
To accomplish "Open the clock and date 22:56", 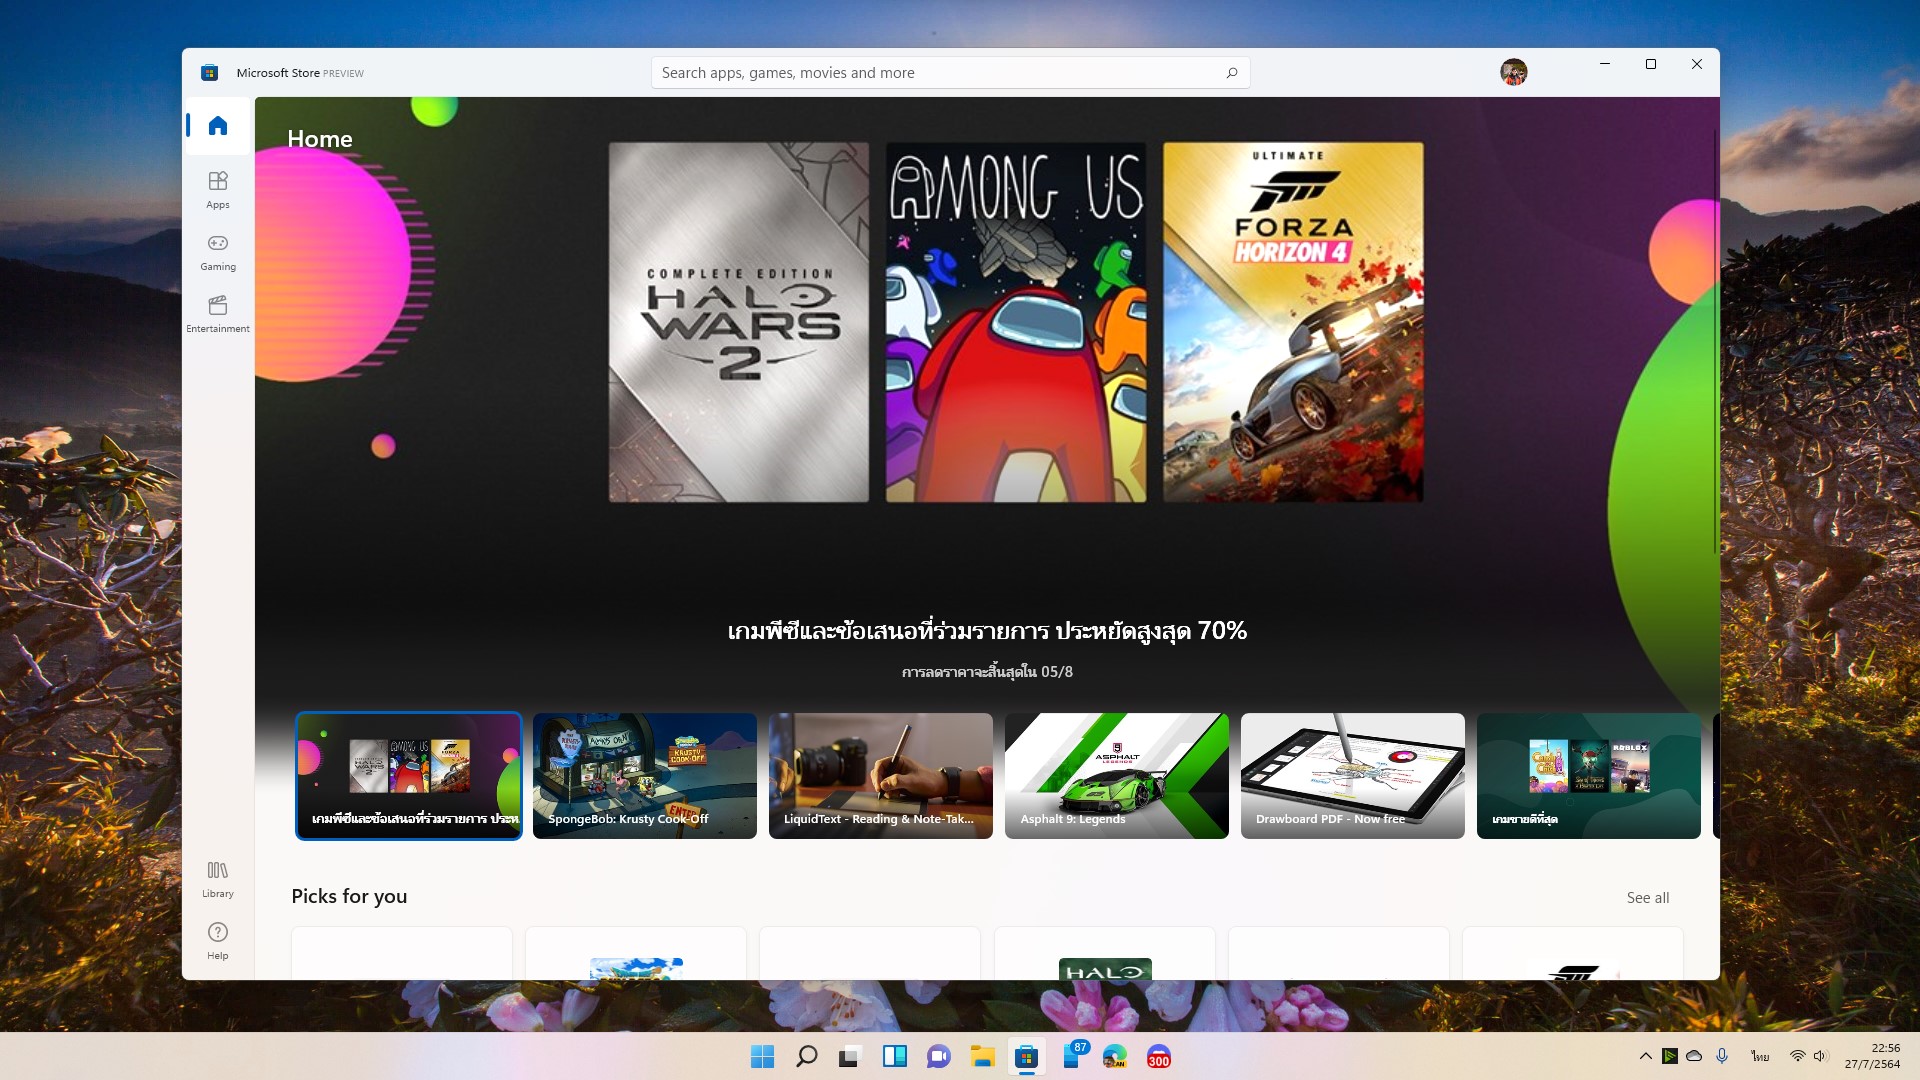I will click(1872, 1056).
